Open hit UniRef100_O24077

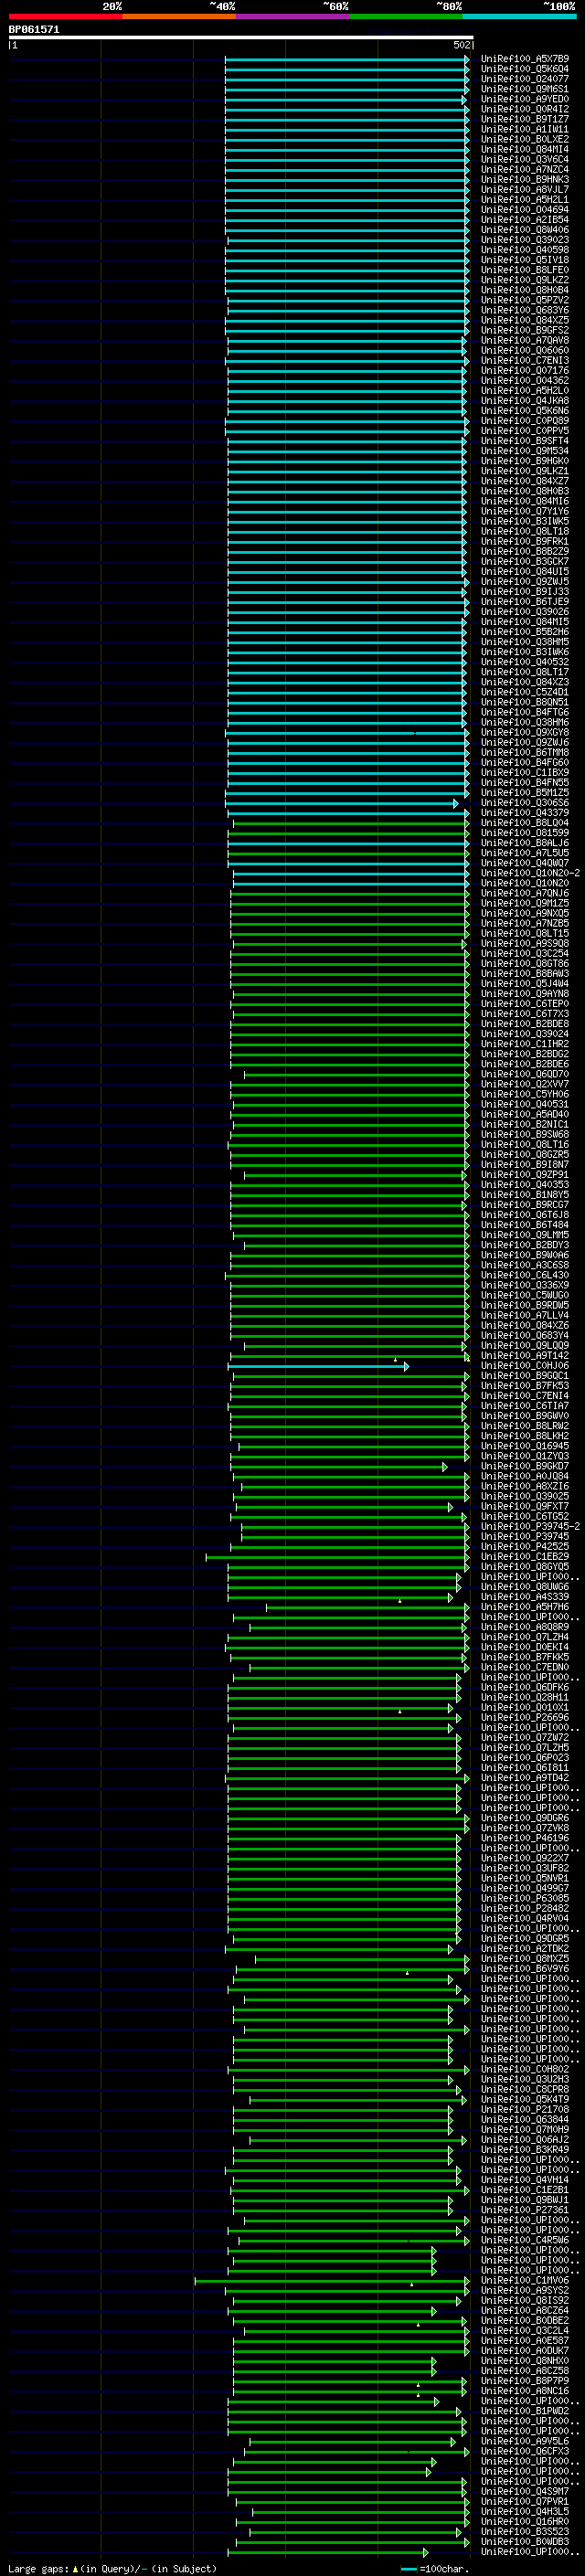[524, 79]
